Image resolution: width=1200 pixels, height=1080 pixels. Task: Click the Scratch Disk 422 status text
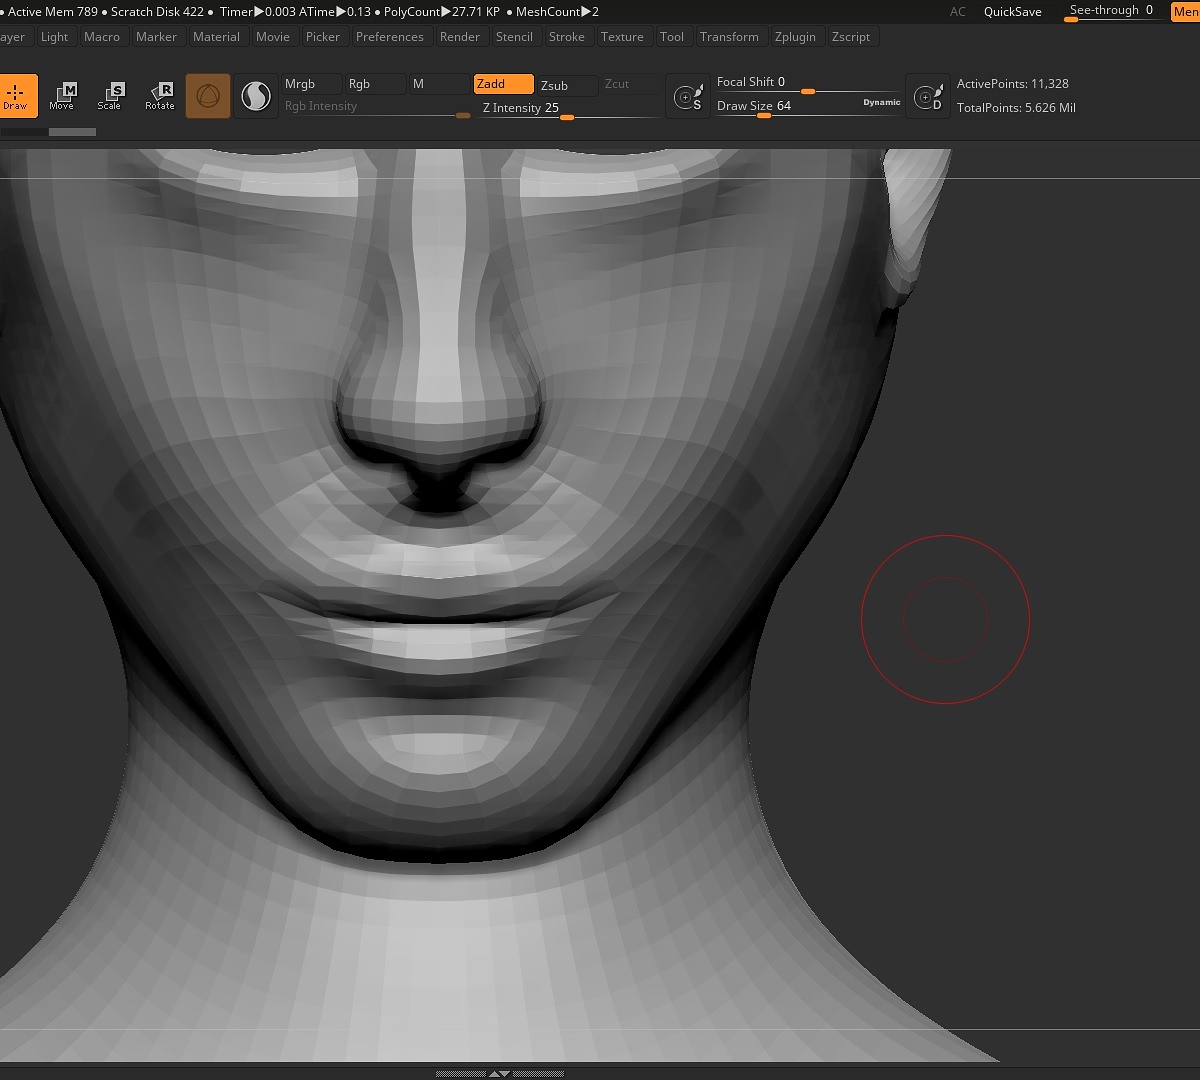pos(157,12)
